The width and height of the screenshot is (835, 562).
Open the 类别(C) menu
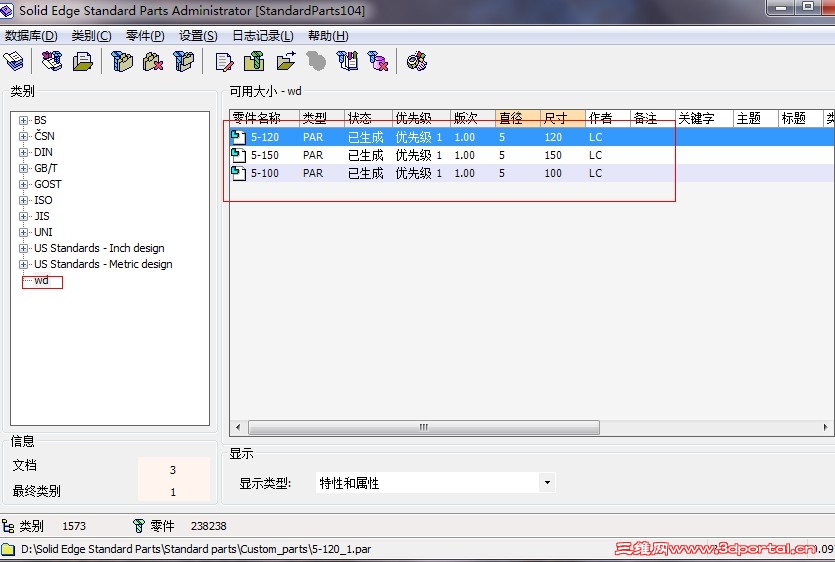[x=92, y=36]
